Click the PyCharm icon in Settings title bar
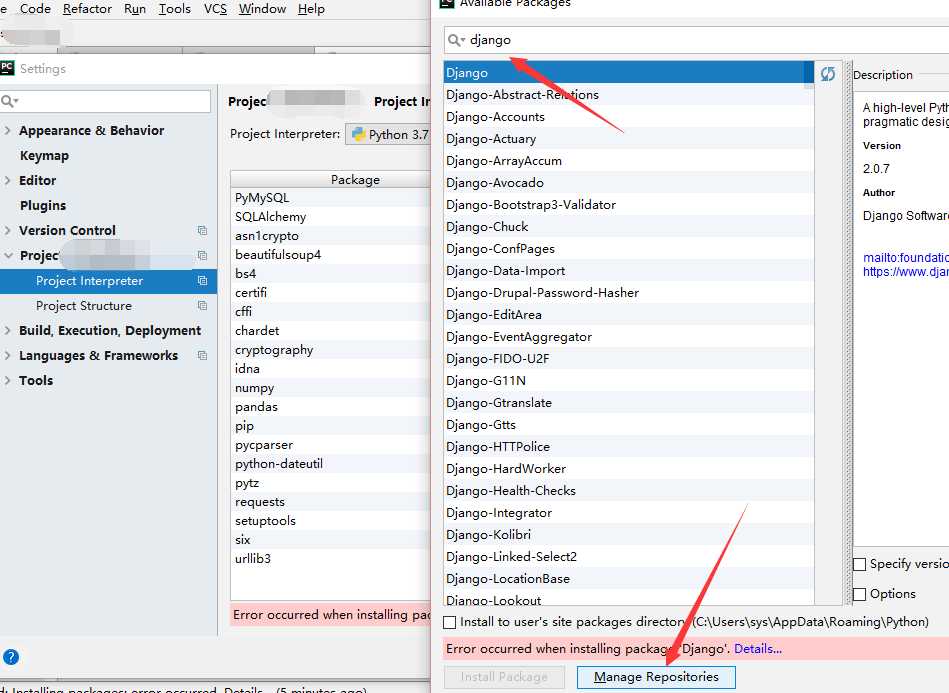The width and height of the screenshot is (949, 693). [x=7, y=68]
